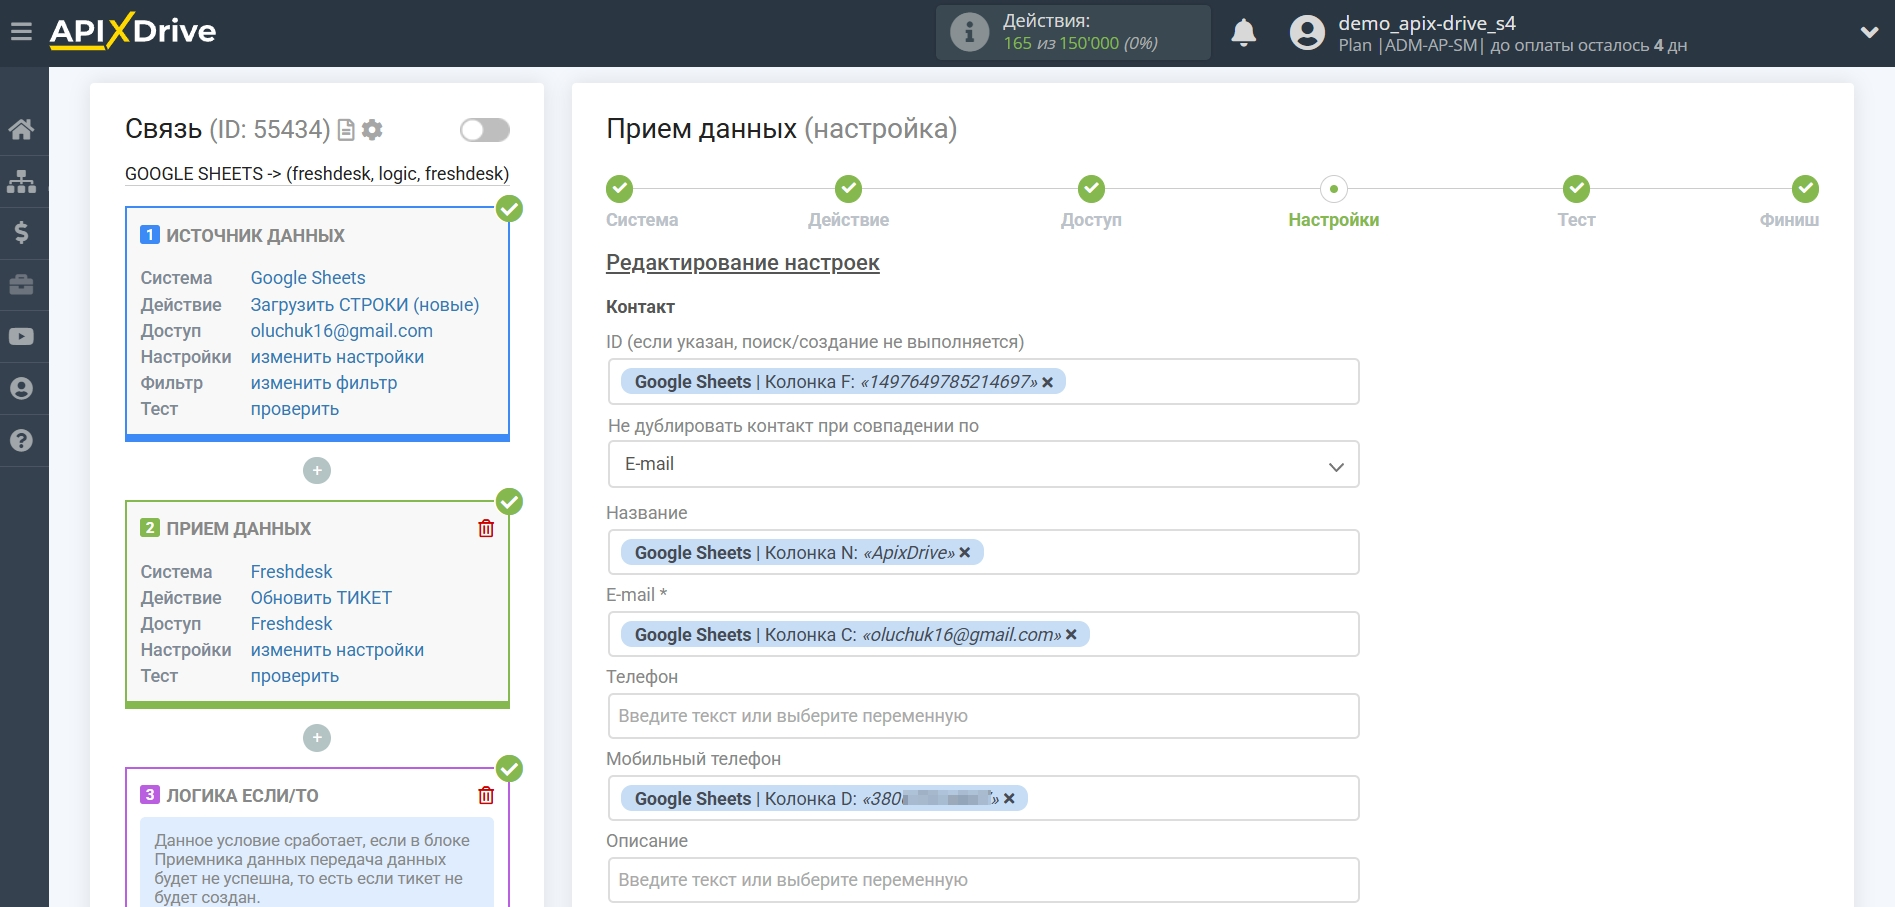
Task: Open the notifications bell
Action: 1243,33
